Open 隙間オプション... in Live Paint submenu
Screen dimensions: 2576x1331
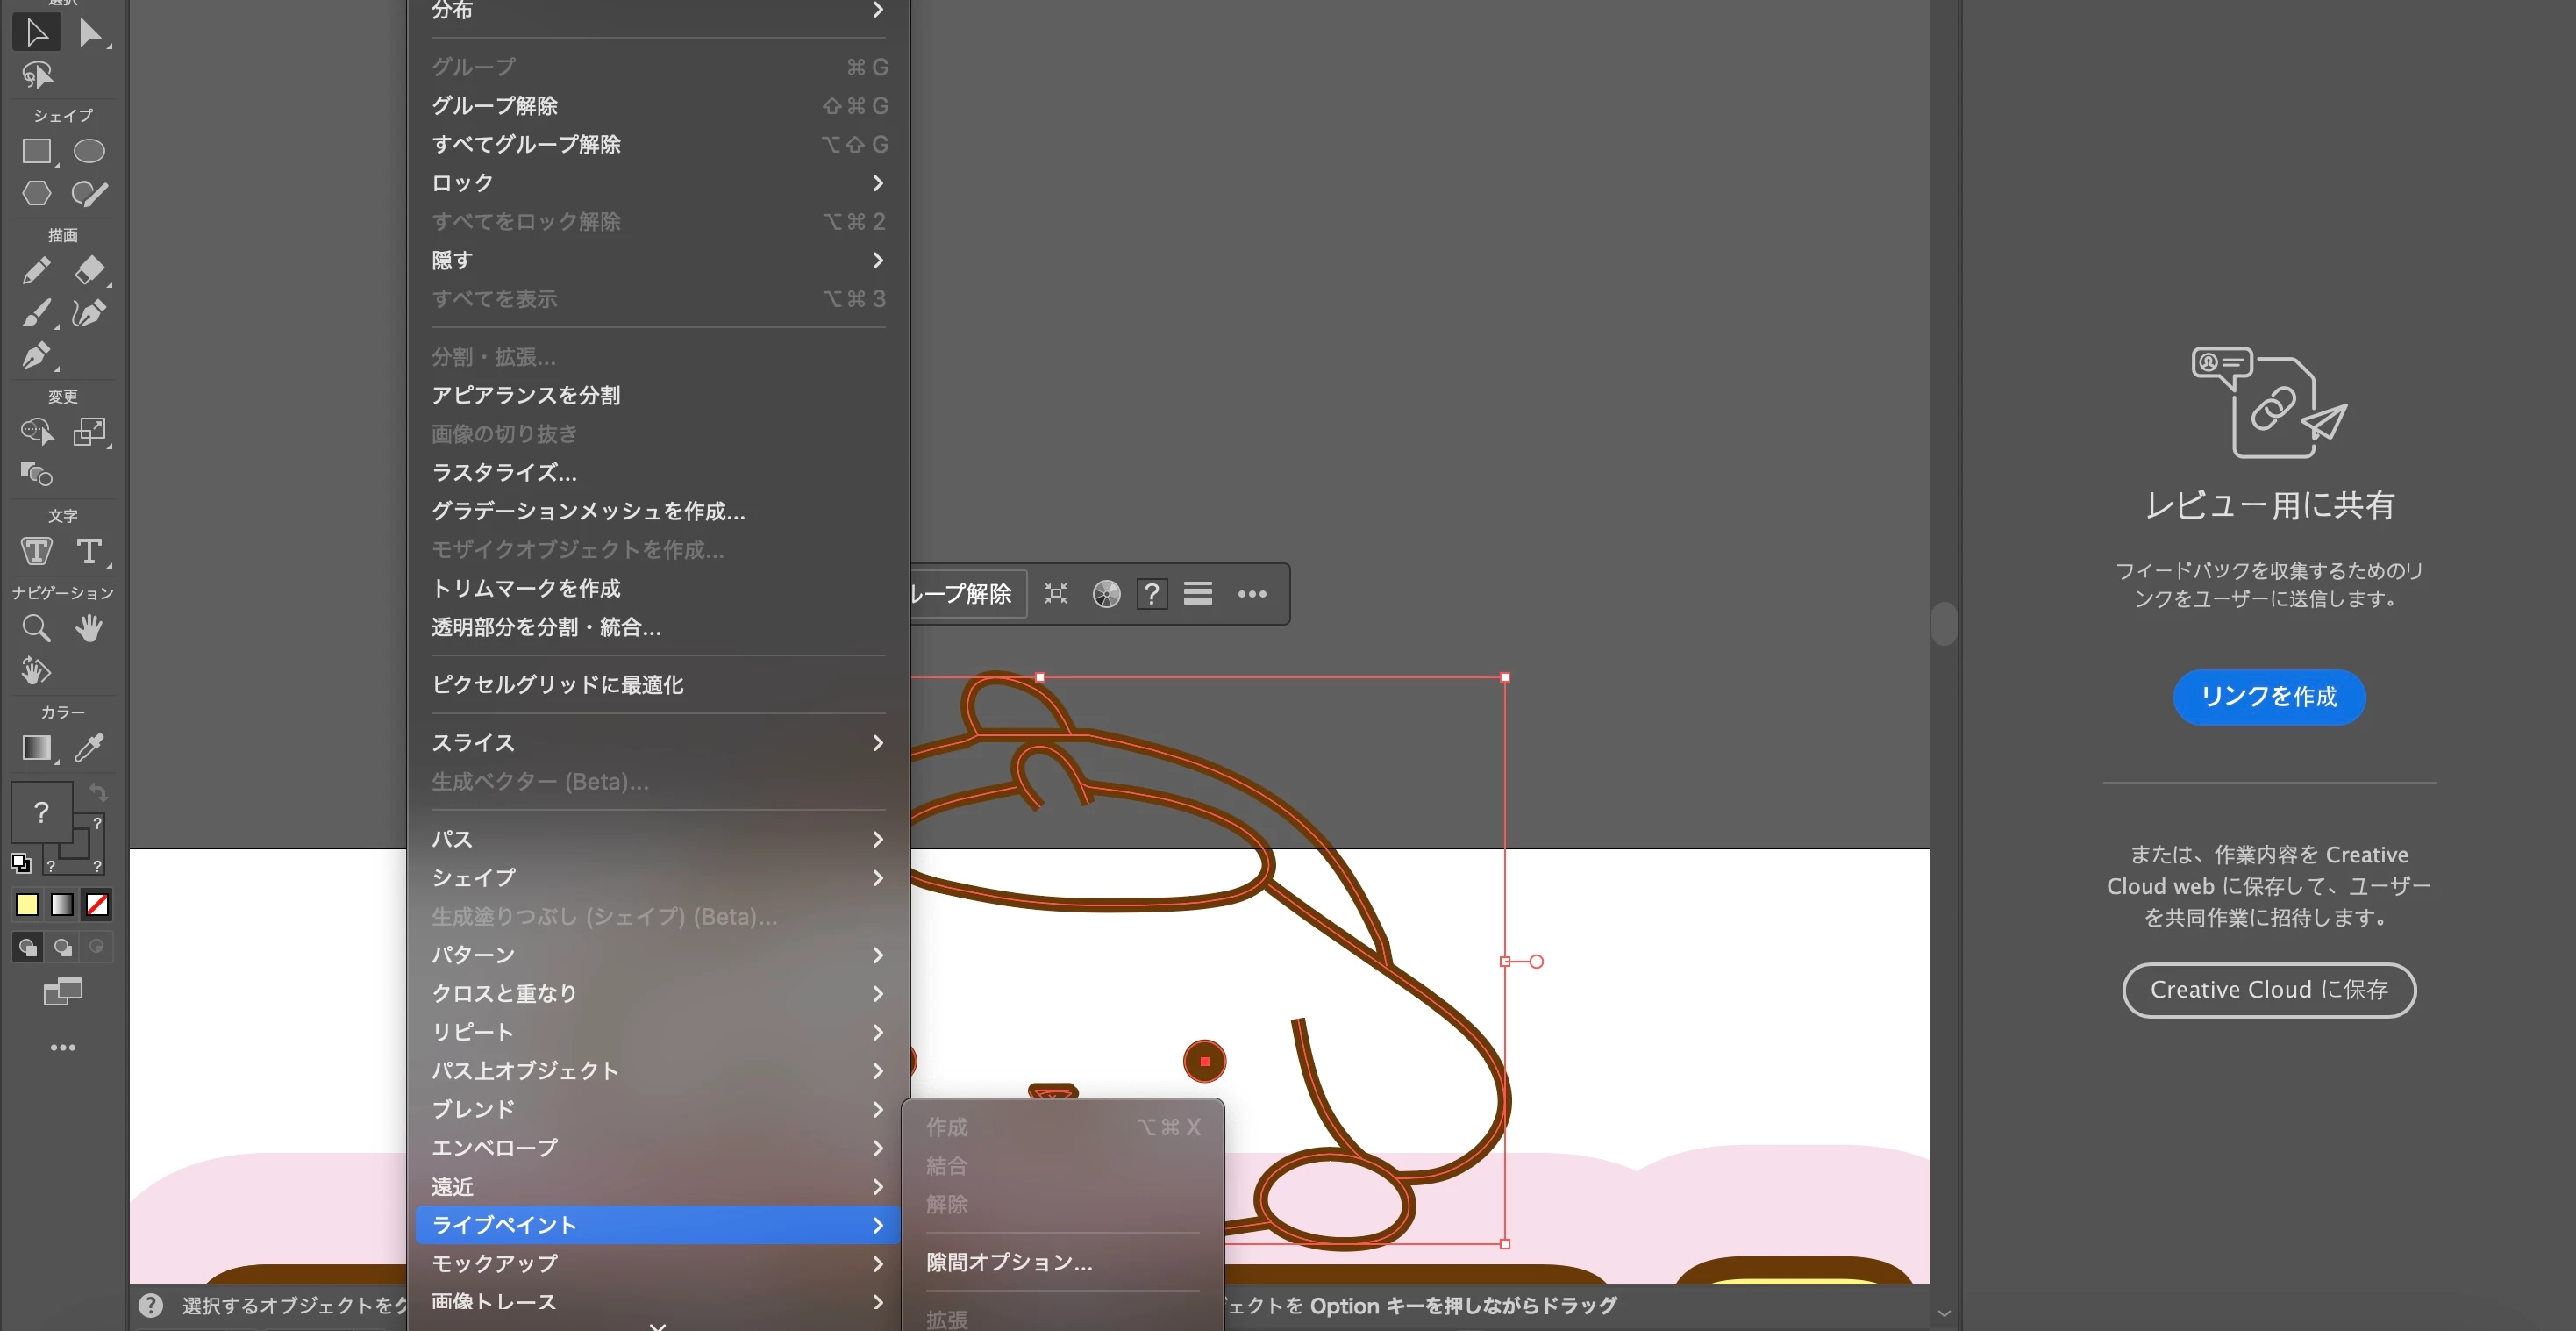tap(1009, 1262)
